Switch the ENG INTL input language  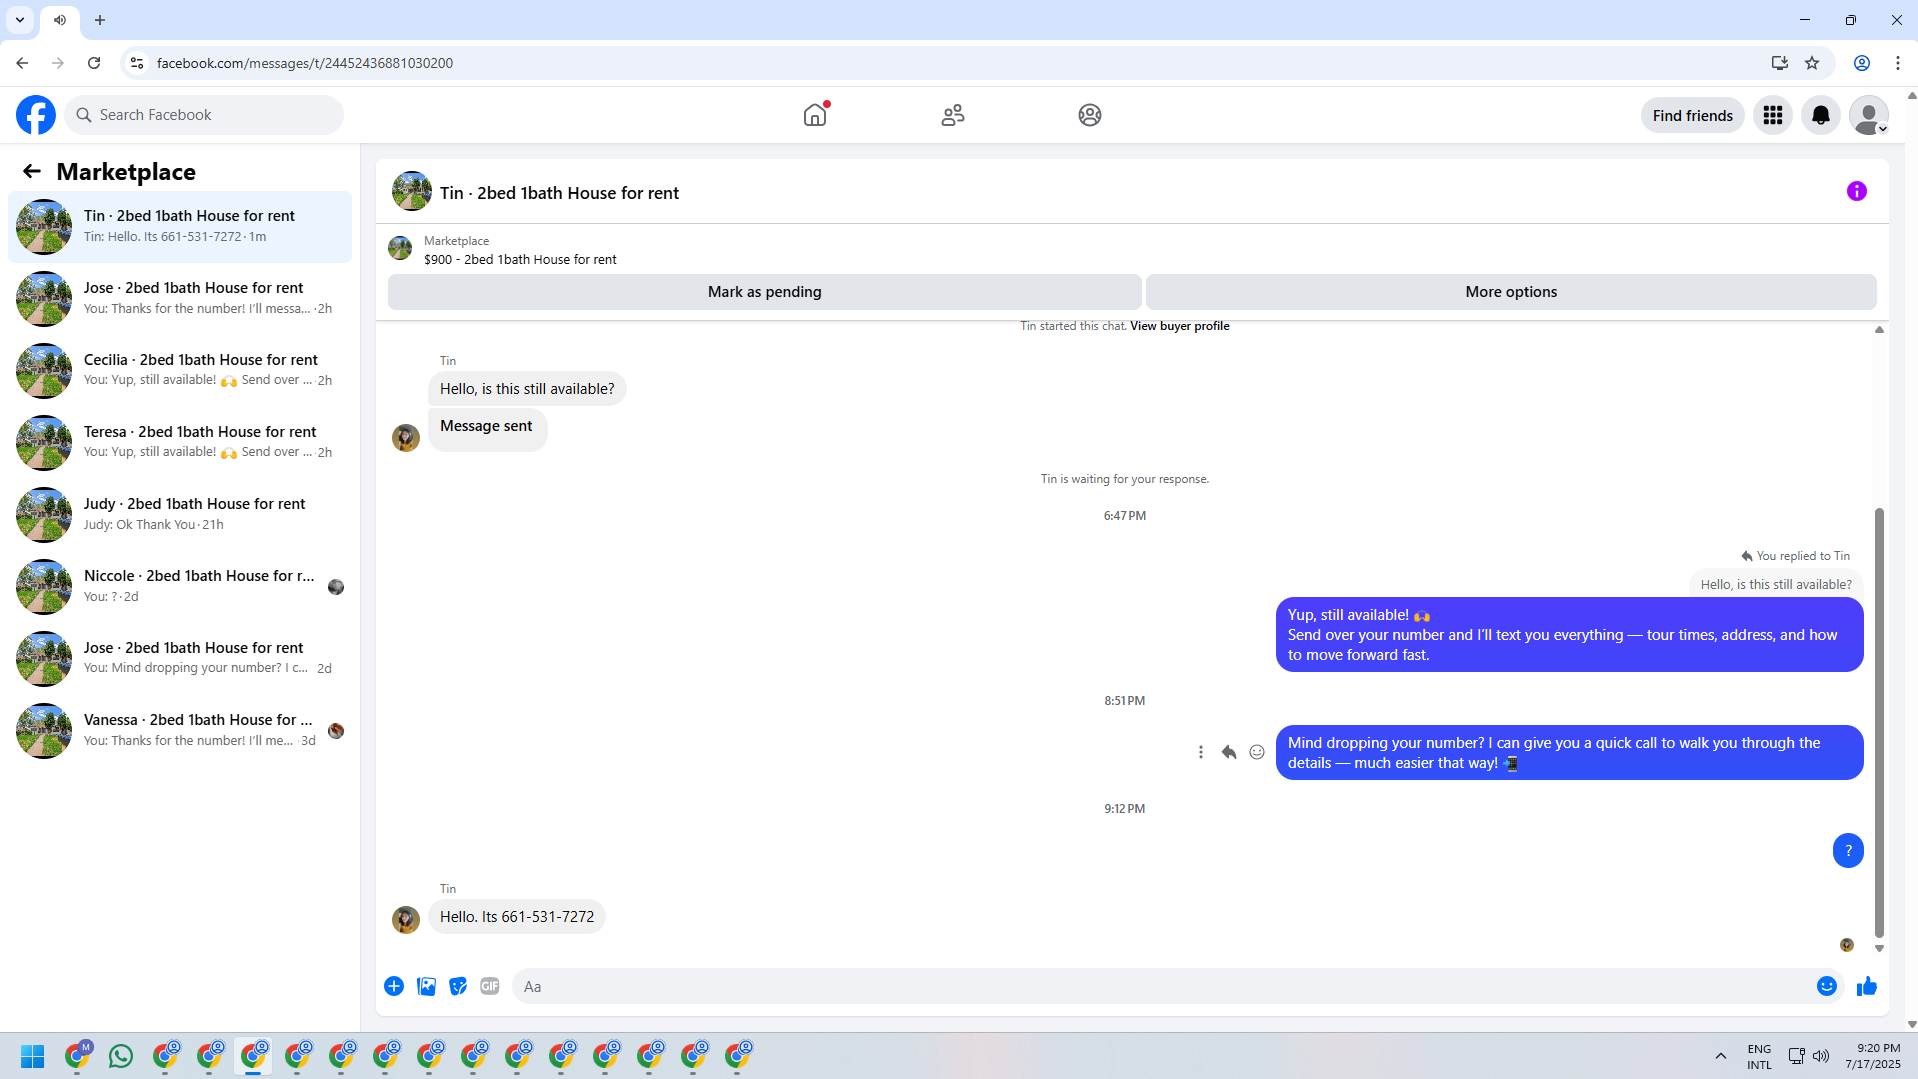[1759, 1056]
